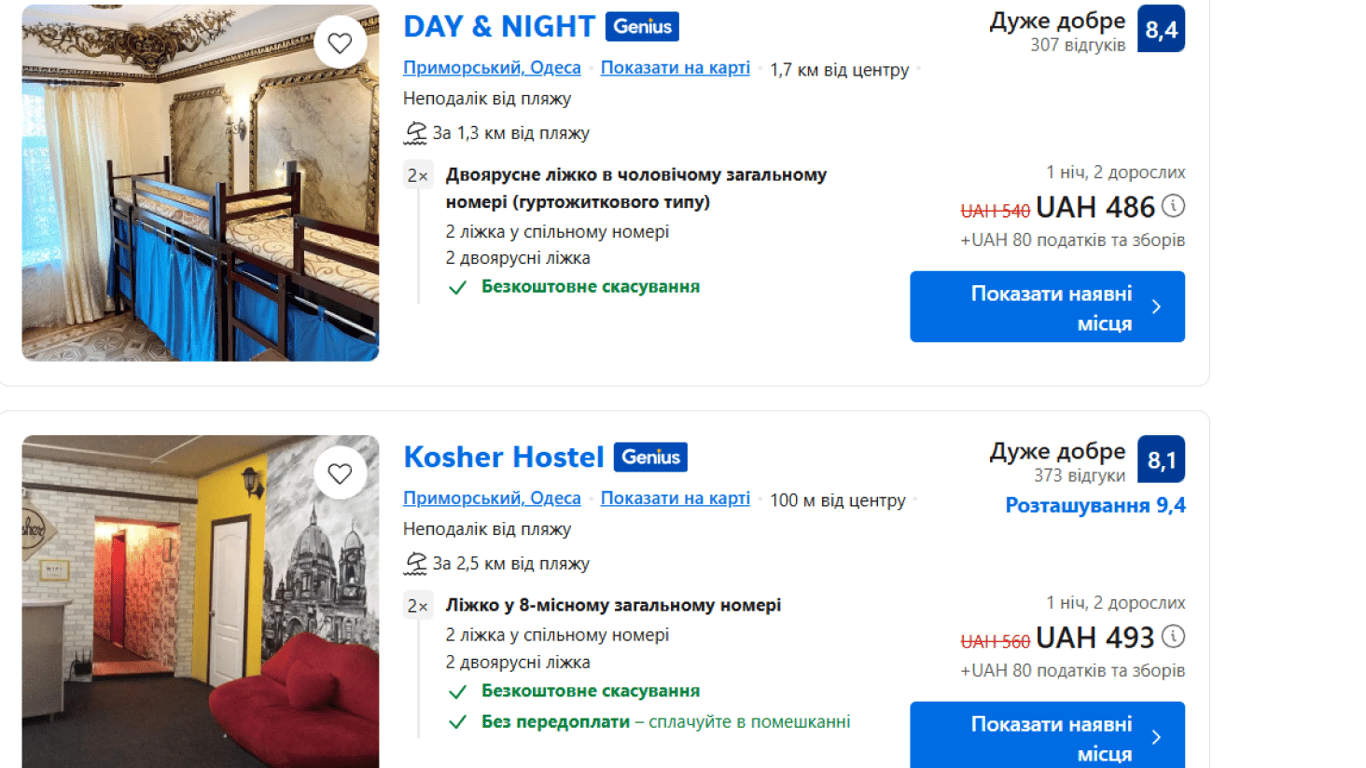
Task: Click Приморський, Одеса link for Kosher Hostel
Action: tap(492, 498)
